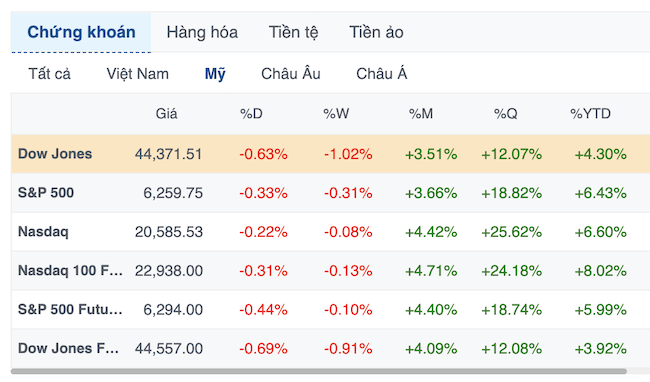
Task: Switch to the Tiền tệ tab
Action: 293,32
